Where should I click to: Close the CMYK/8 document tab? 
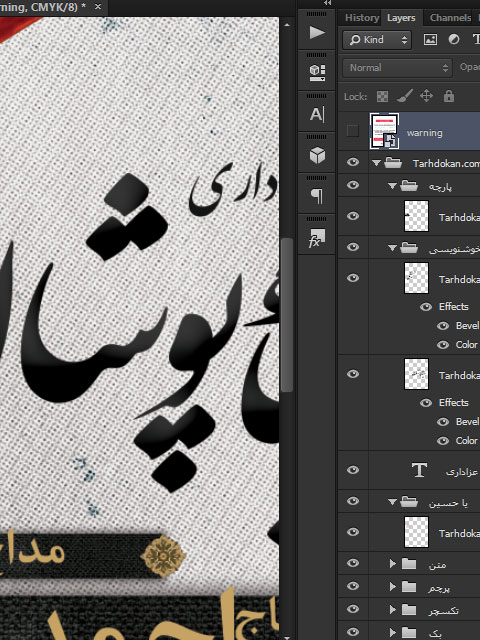98,7
